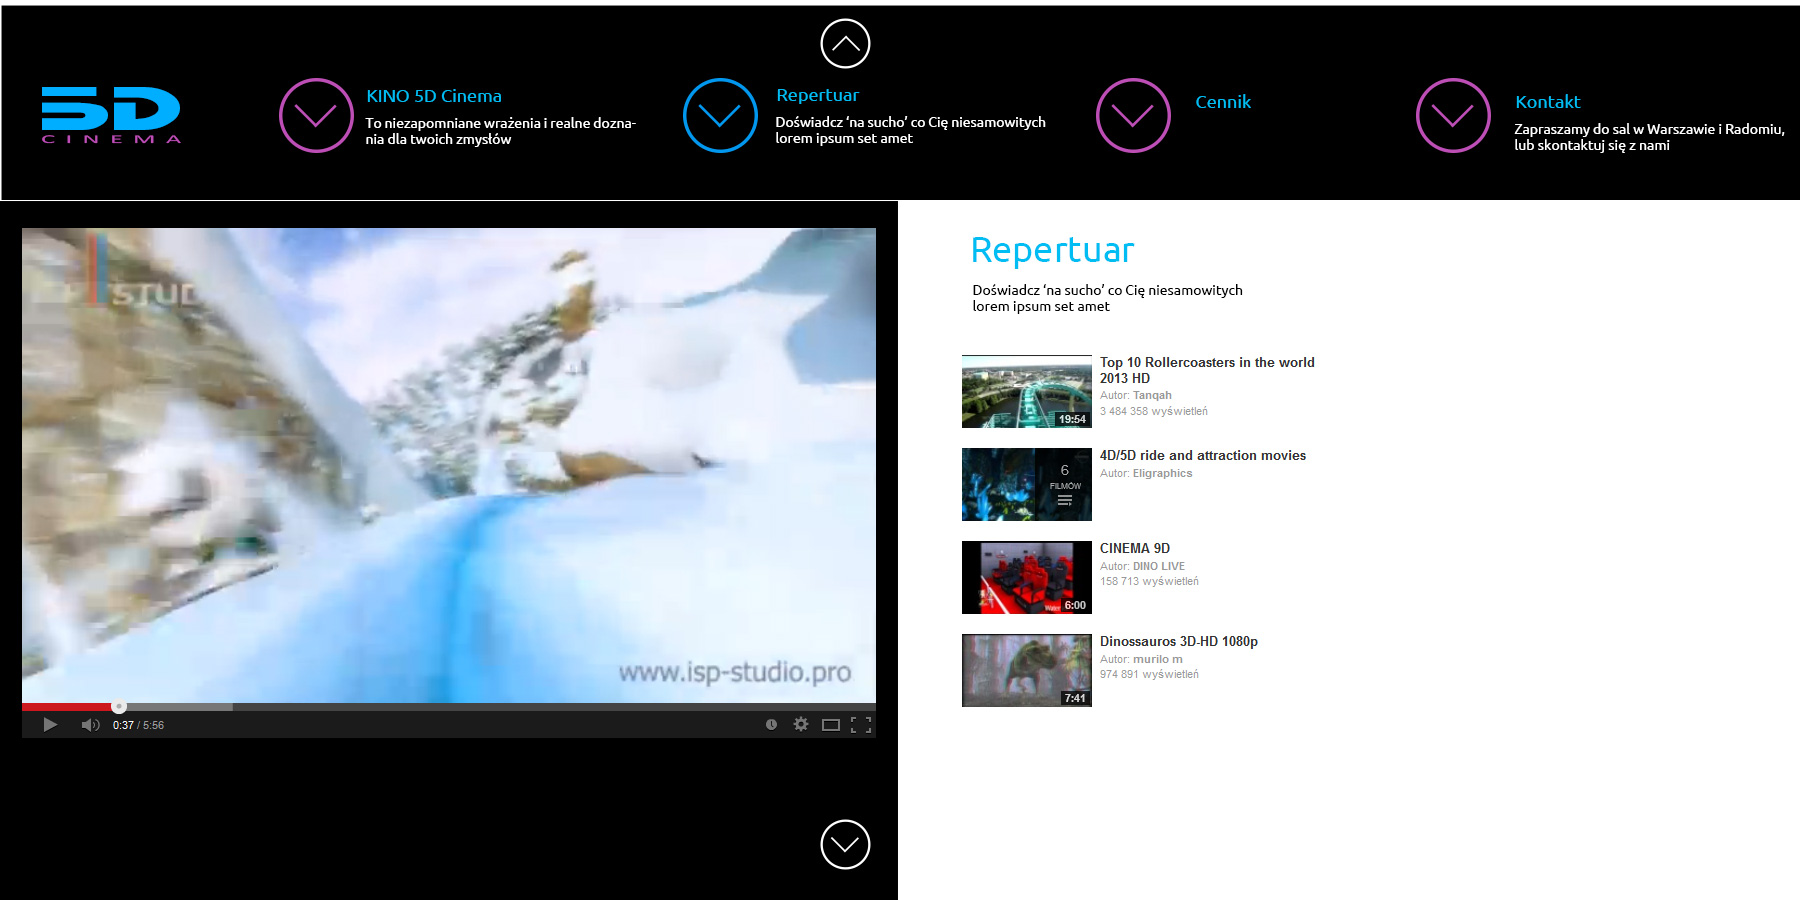1800x900 pixels.
Task: Open the Repertuar menu title in header
Action: coord(818,95)
